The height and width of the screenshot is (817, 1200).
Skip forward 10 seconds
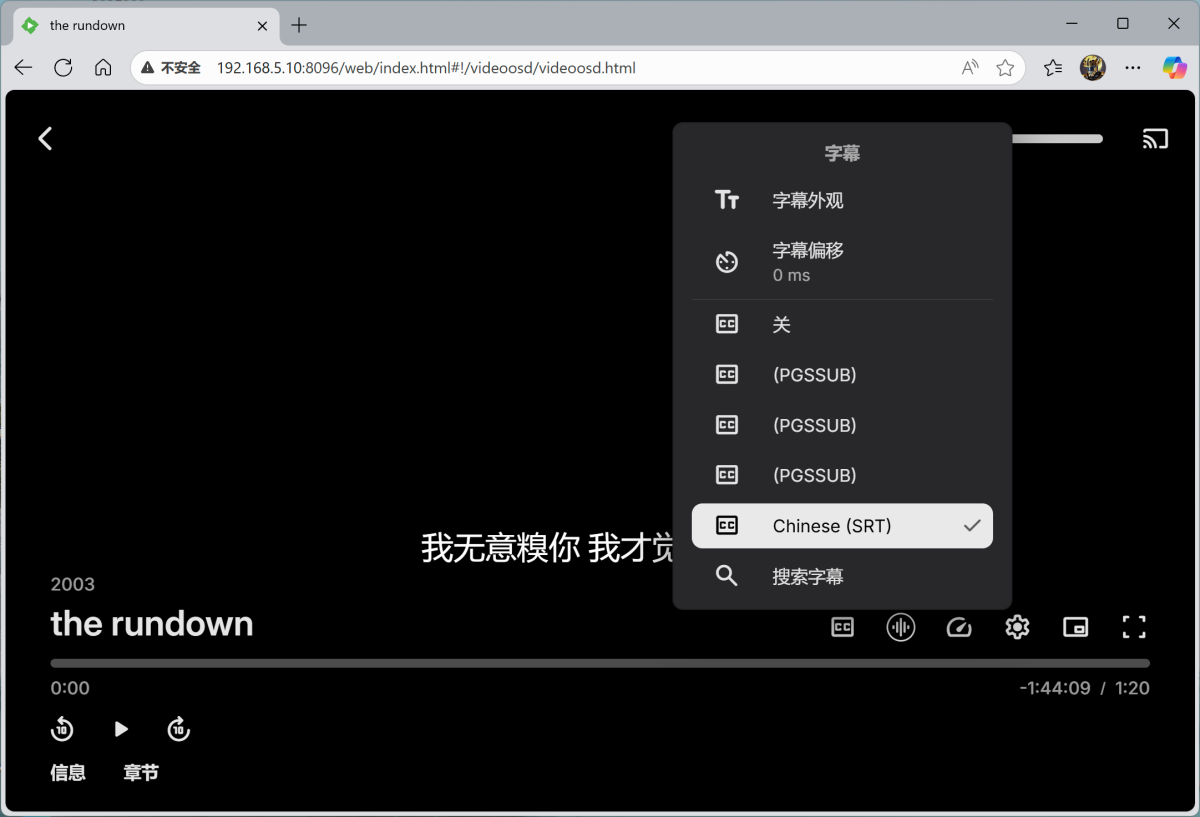point(178,729)
